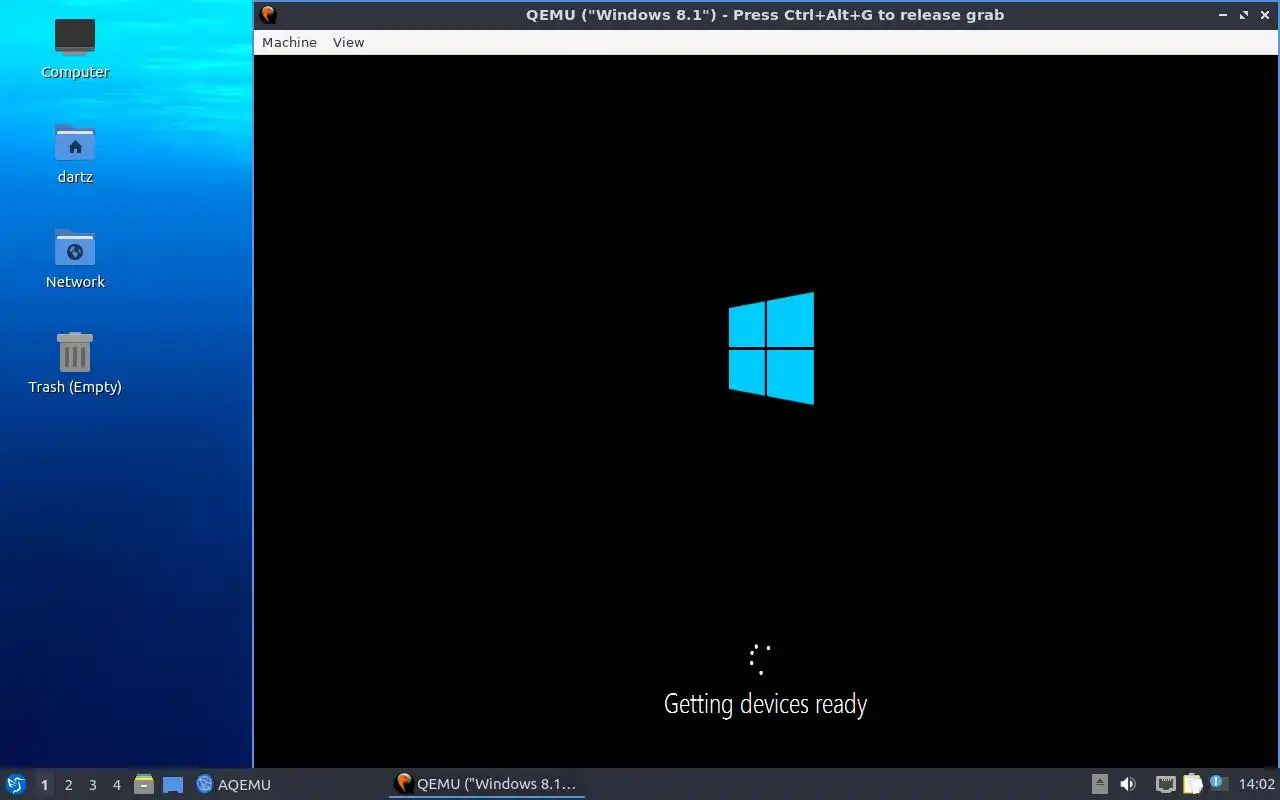Click the blue notification alert tray icon
The width and height of the screenshot is (1280, 800).
click(x=1217, y=782)
